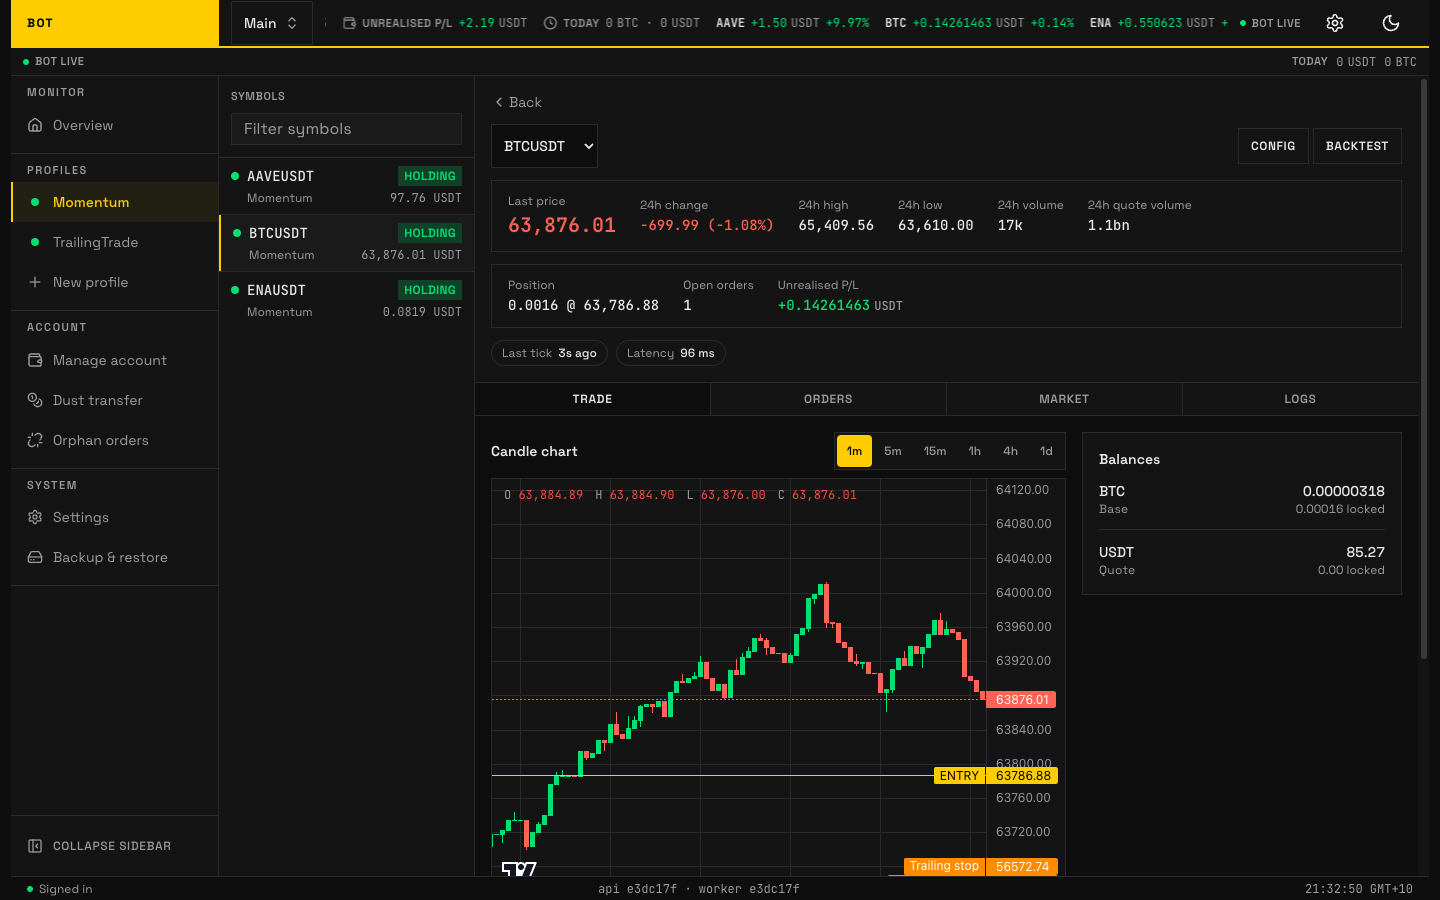Focus the Filter symbols field
The height and width of the screenshot is (900, 1440).
(x=346, y=129)
